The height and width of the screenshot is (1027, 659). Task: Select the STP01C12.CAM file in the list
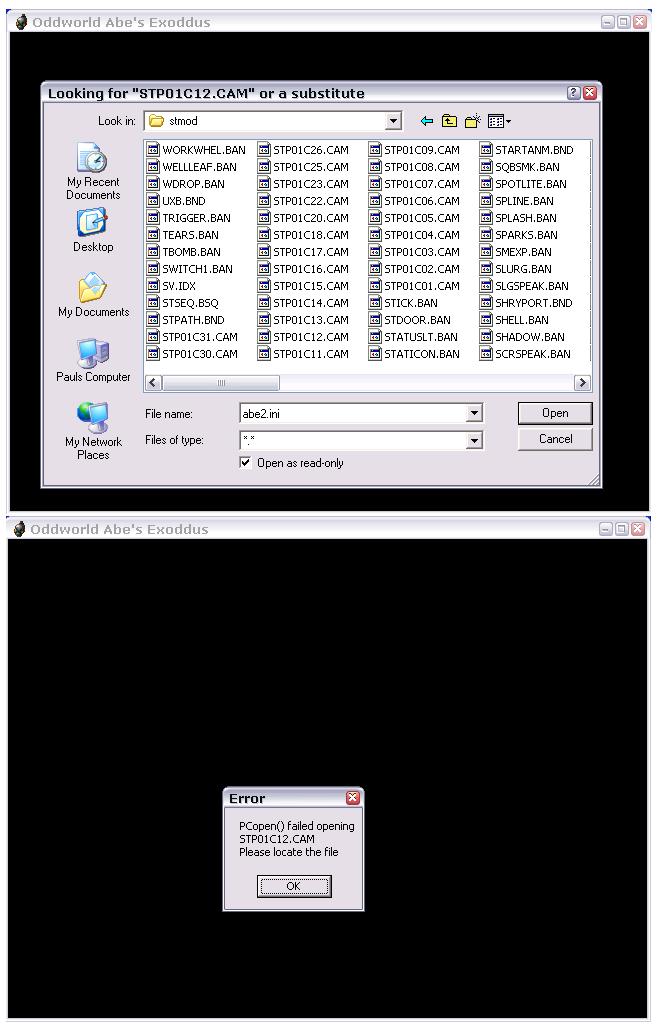coord(310,337)
